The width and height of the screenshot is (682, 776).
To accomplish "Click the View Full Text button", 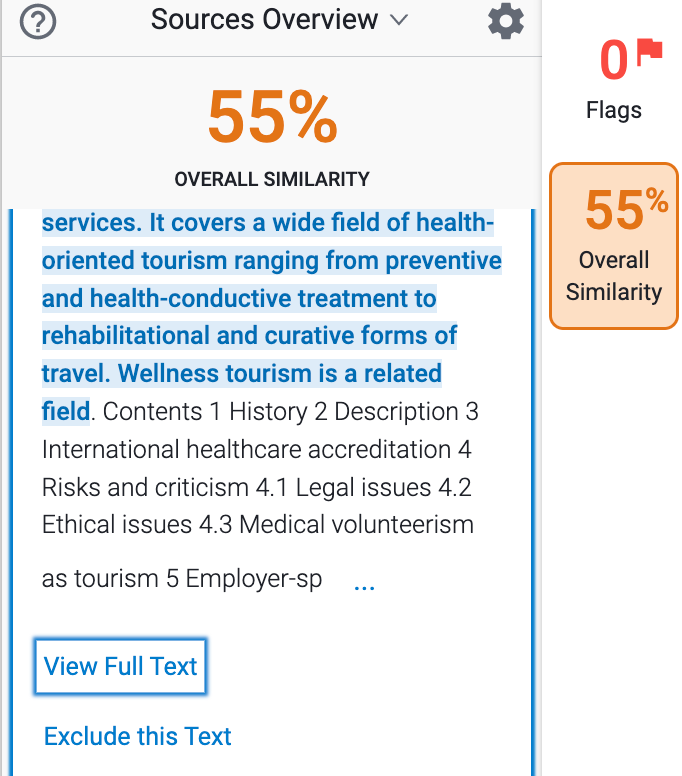I will coord(120,666).
